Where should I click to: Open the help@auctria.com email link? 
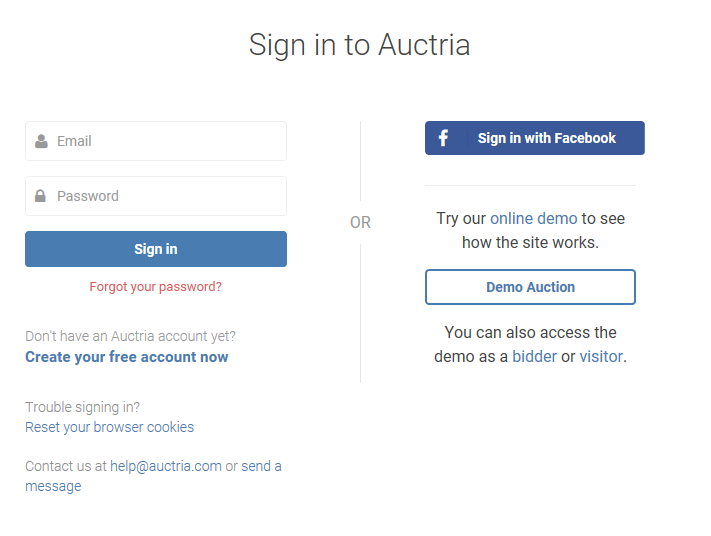(166, 466)
